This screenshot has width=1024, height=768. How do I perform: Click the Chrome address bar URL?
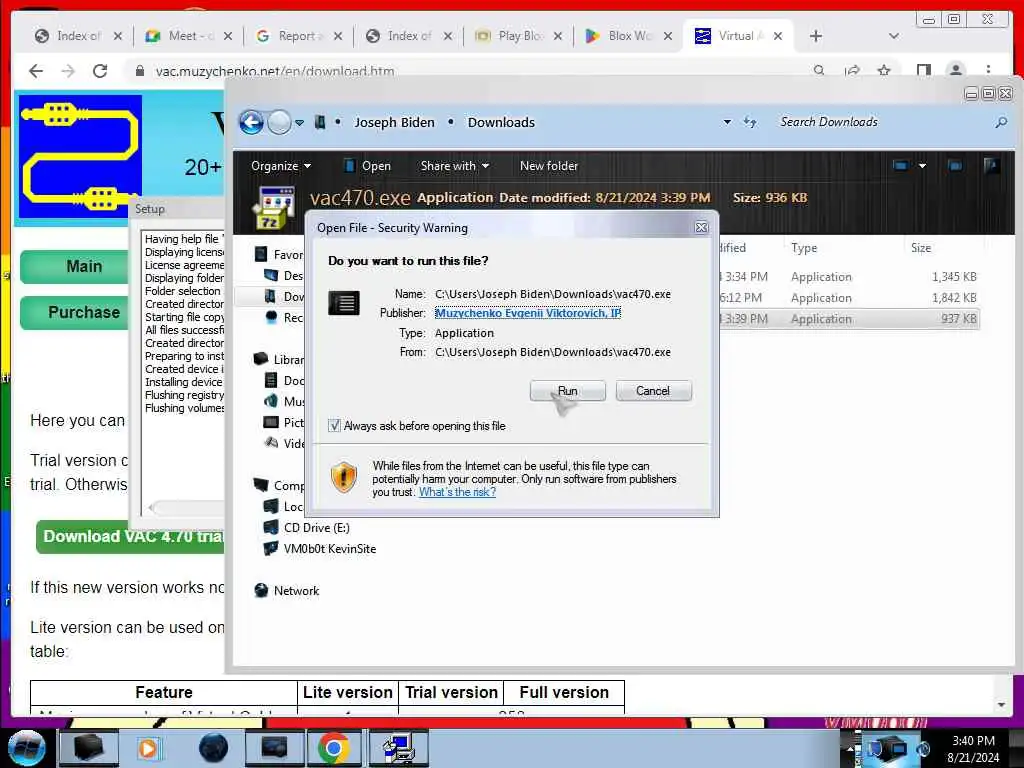tap(274, 71)
